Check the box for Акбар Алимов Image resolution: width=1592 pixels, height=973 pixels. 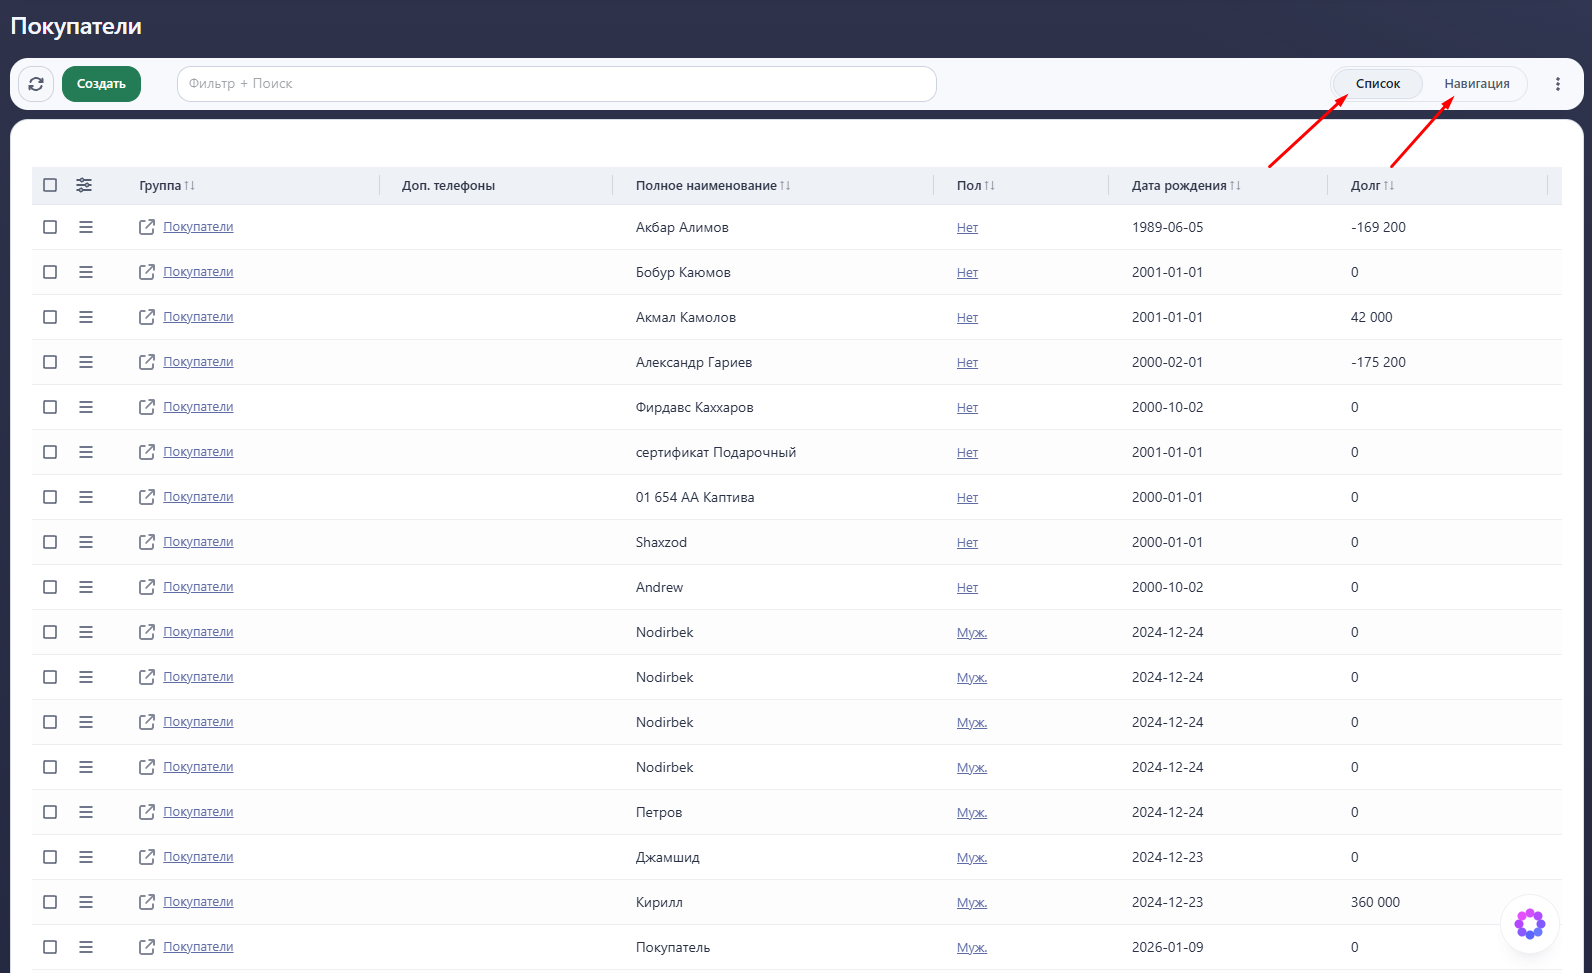pyautogui.click(x=50, y=227)
